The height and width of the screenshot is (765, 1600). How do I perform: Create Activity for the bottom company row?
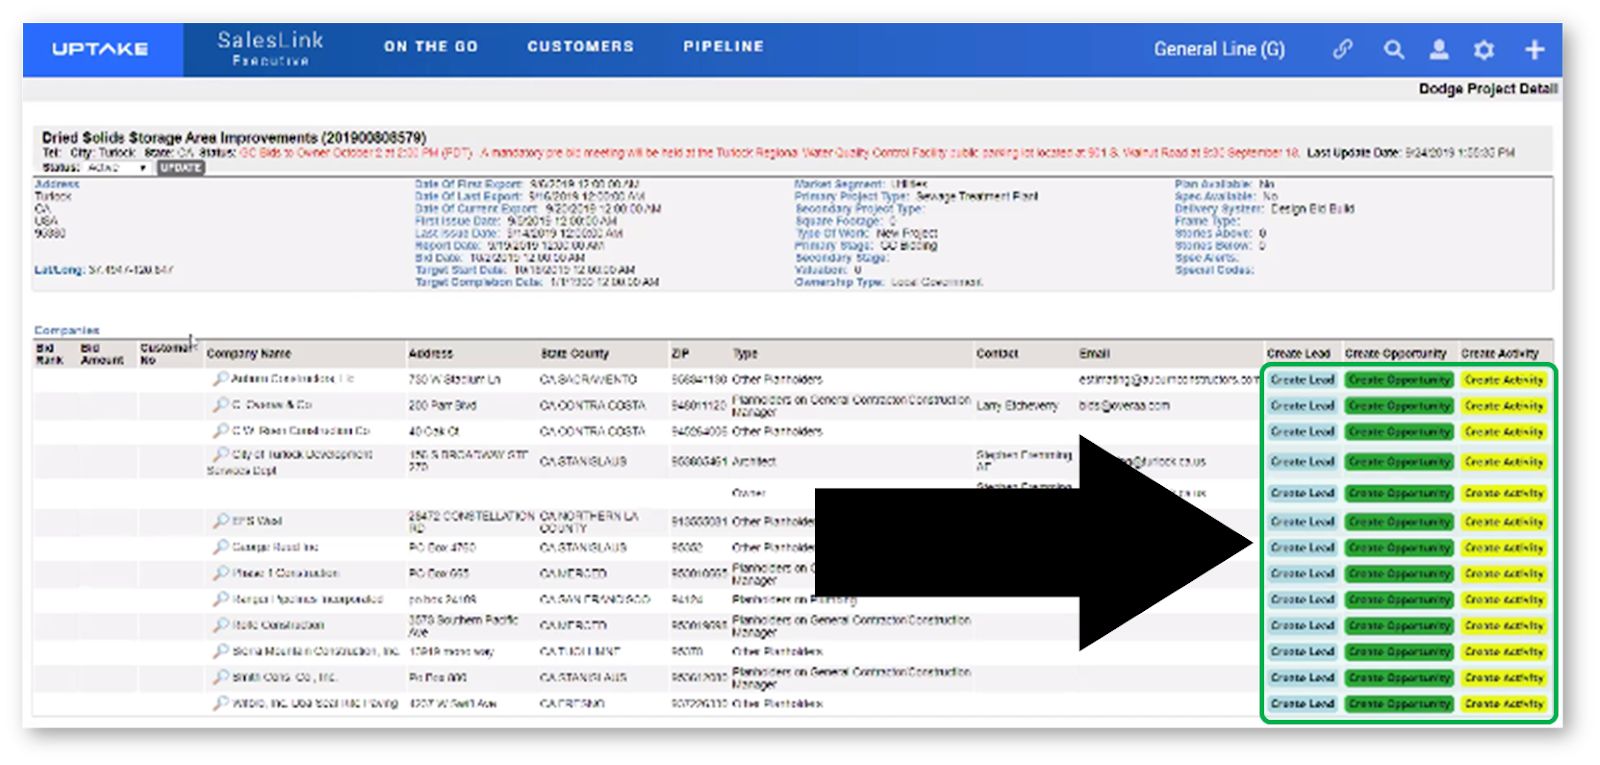[1504, 704]
